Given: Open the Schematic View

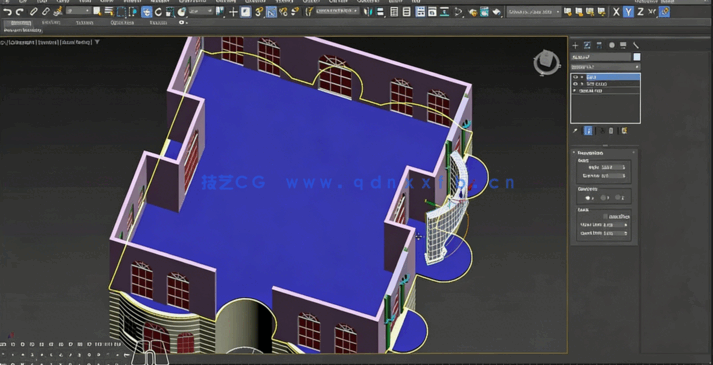Looking at the screenshot, I should pos(444,12).
